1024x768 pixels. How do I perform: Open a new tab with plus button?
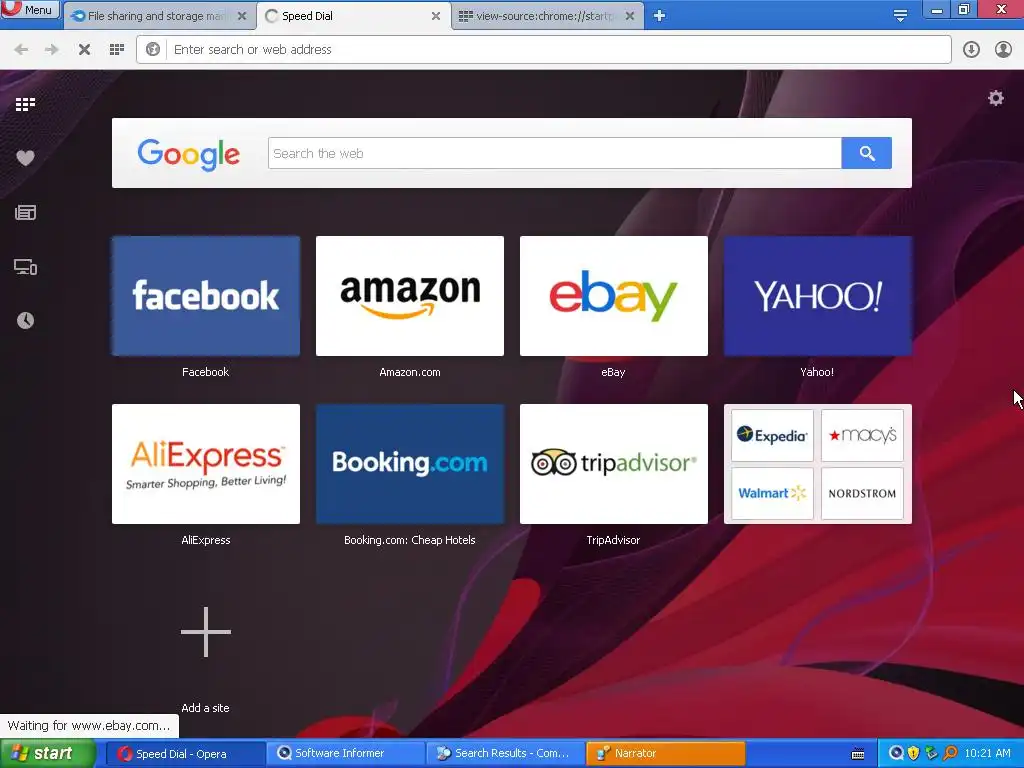click(660, 16)
